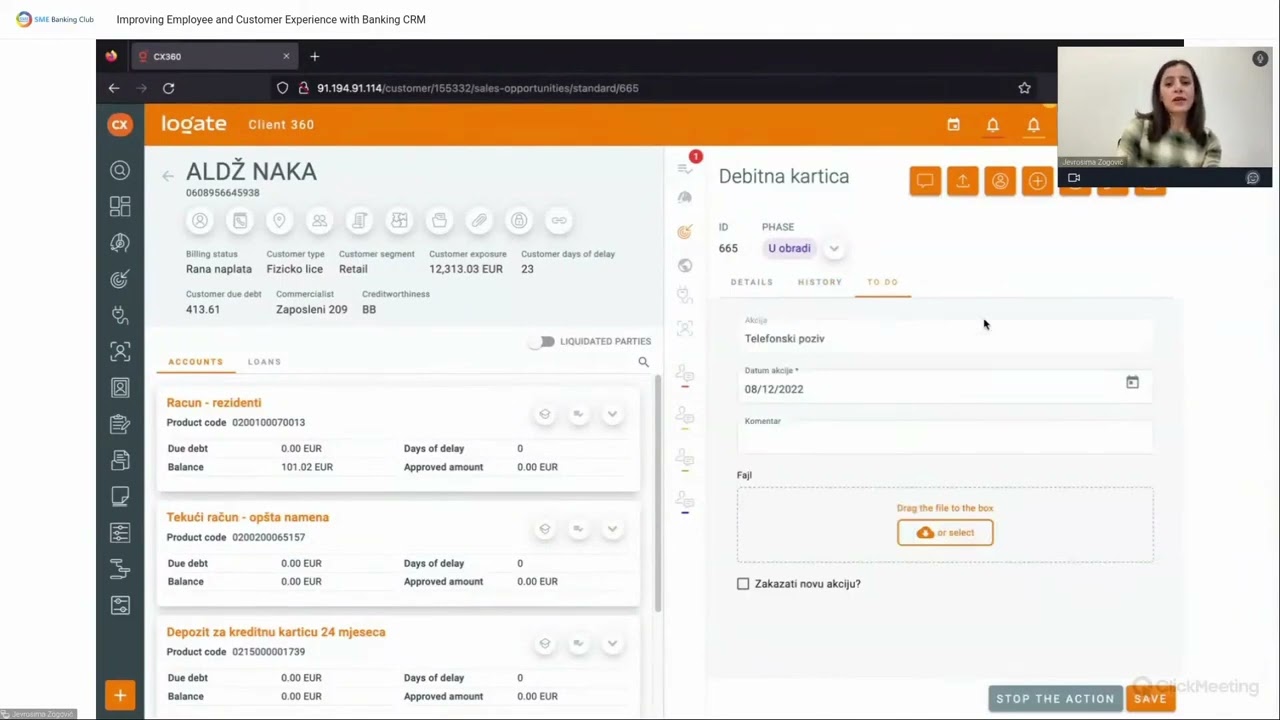Click the CX logo in the sidebar
This screenshot has height=720, width=1280.
click(120, 124)
